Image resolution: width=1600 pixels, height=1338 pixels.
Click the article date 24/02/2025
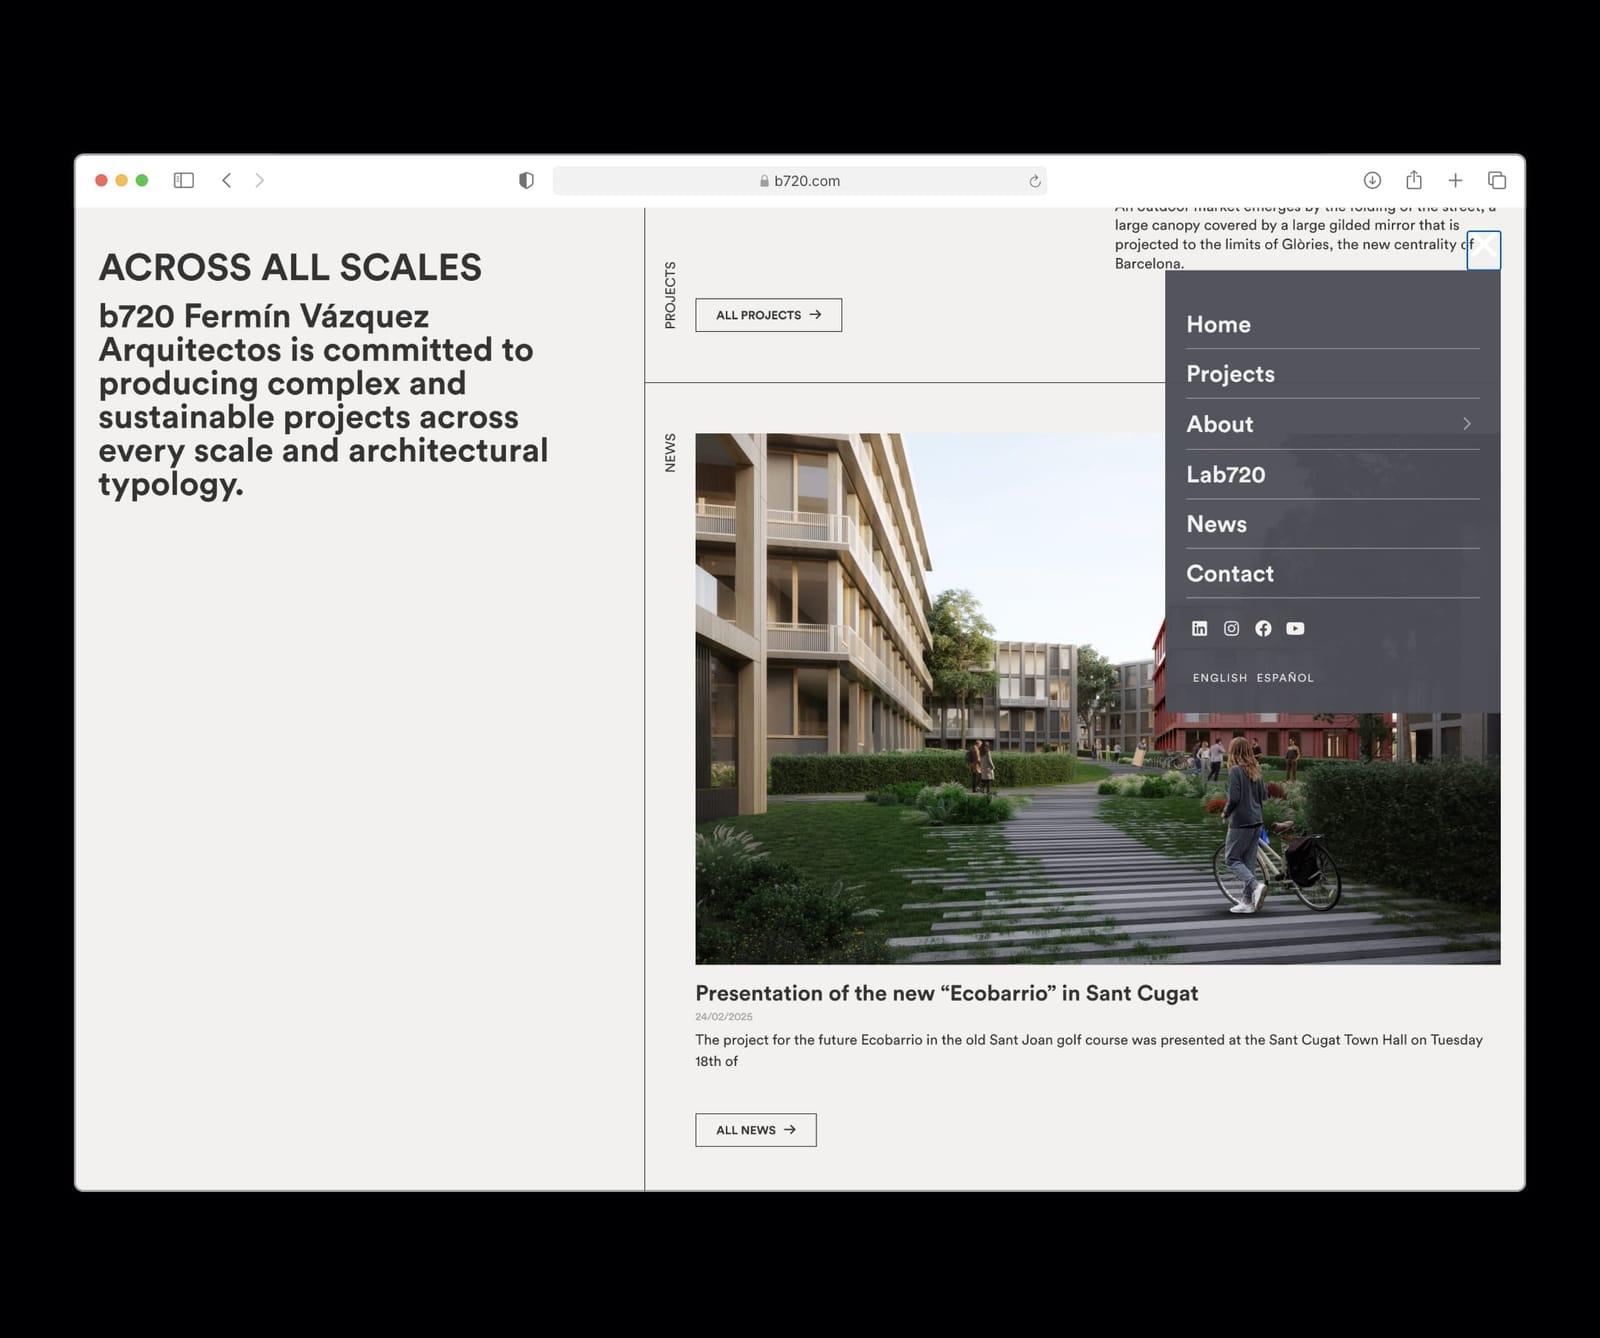(x=724, y=1017)
